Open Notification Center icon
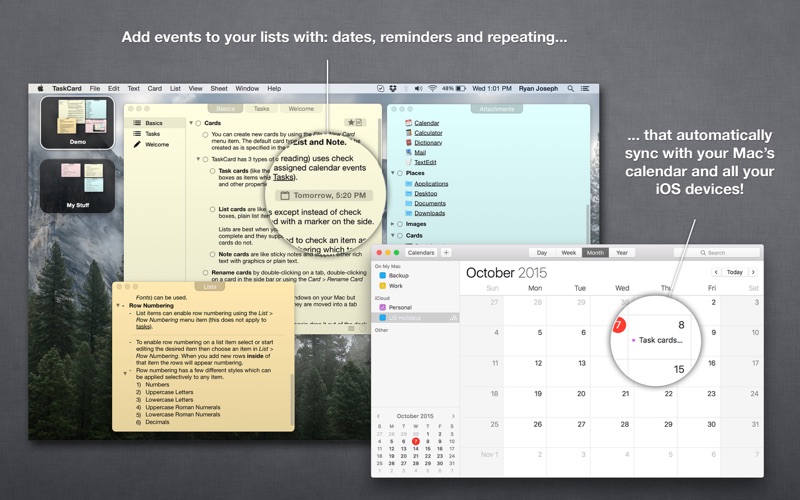 [585, 88]
